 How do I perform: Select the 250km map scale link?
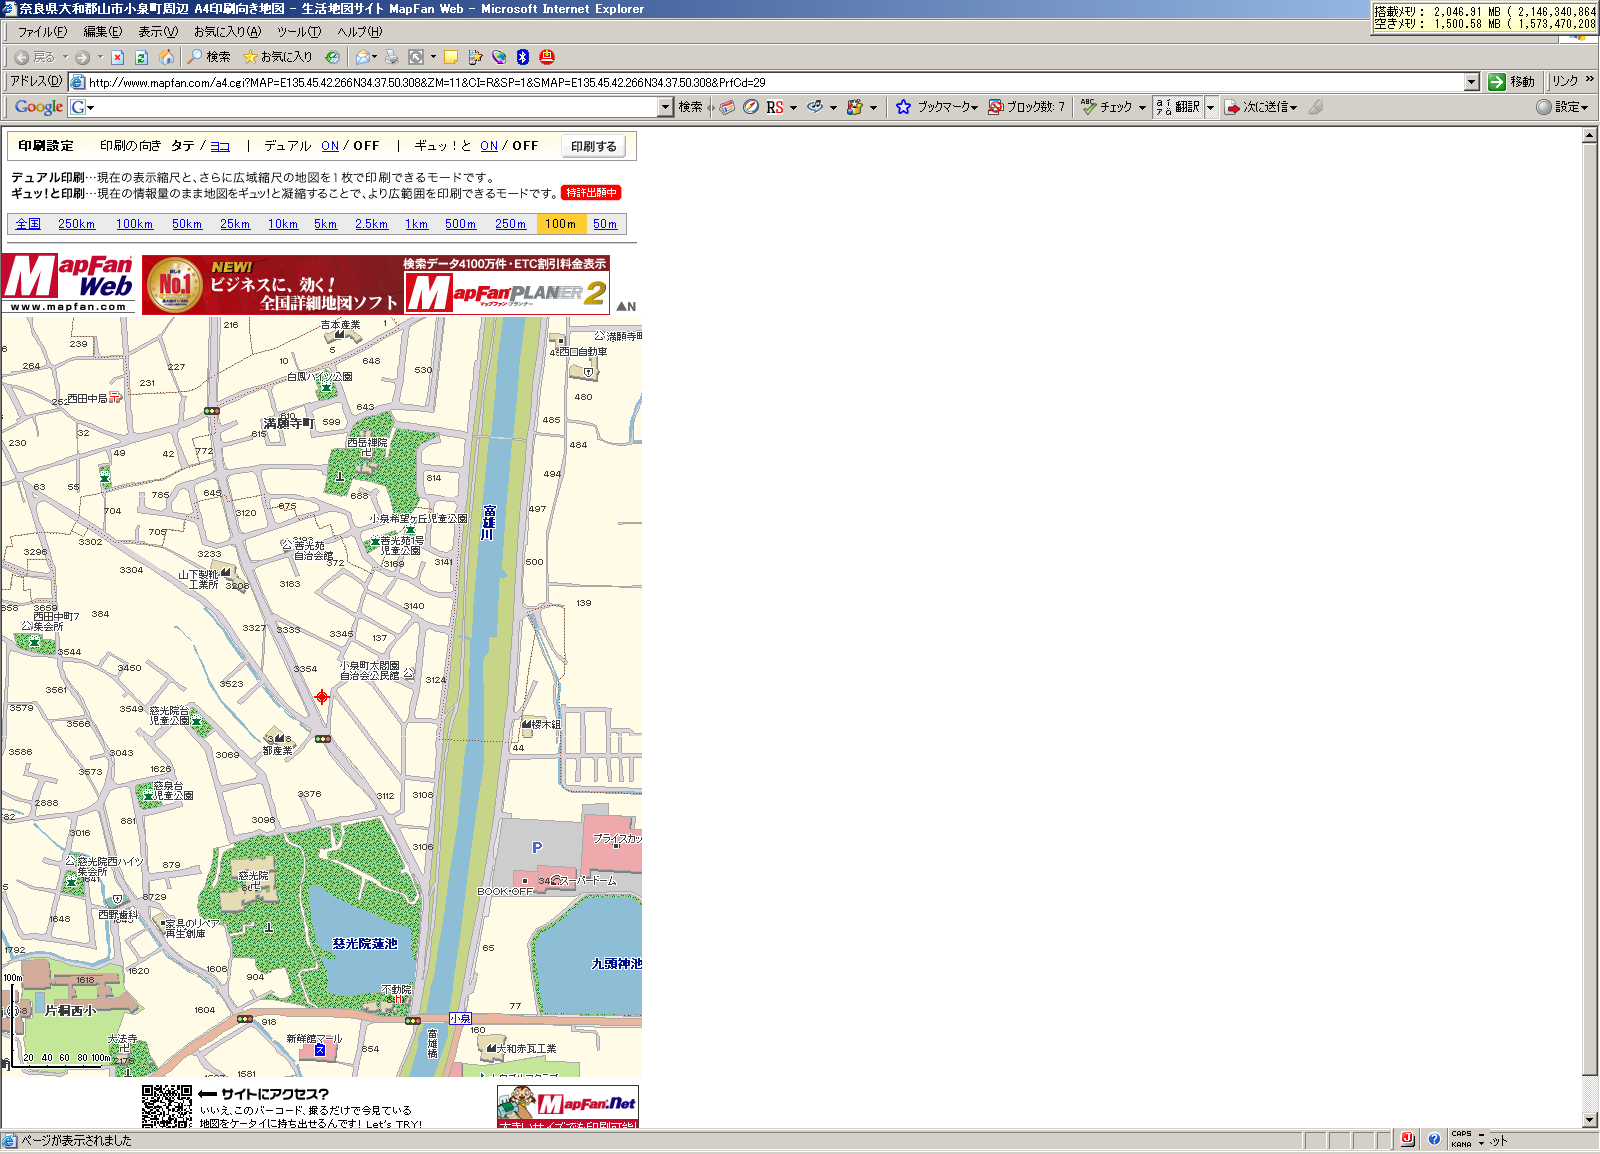76,224
